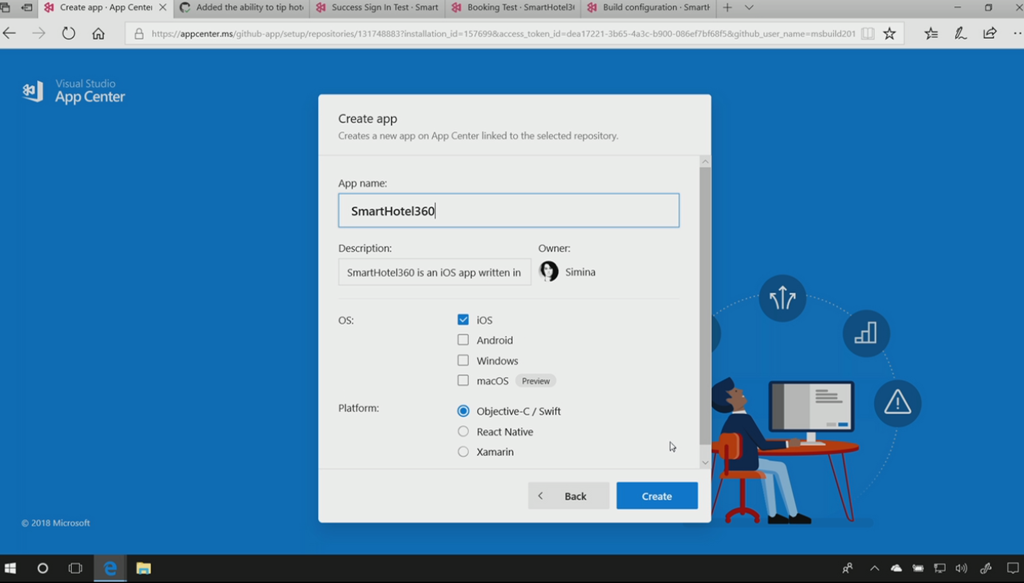Image resolution: width=1024 pixels, height=583 pixels.
Task: Click the Visual Studio App Center logo
Action: pyautogui.click(x=74, y=92)
